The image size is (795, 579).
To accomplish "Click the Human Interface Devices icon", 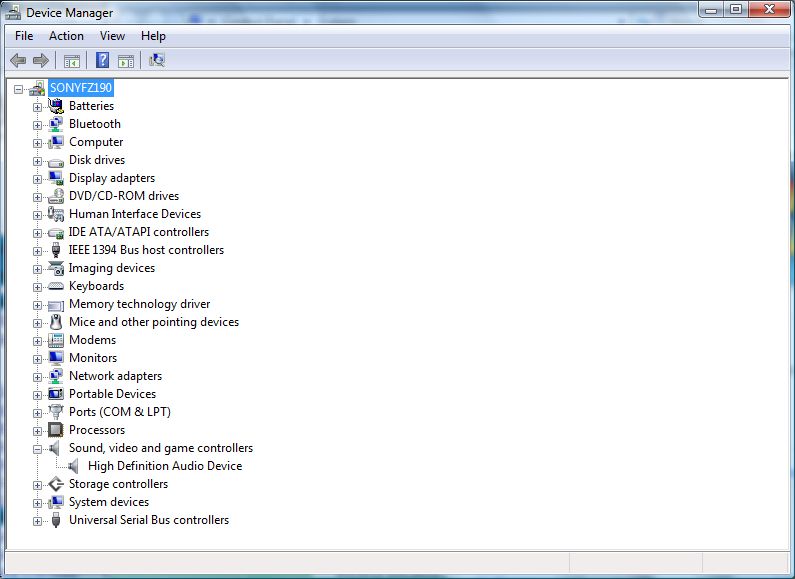I will click(56, 214).
